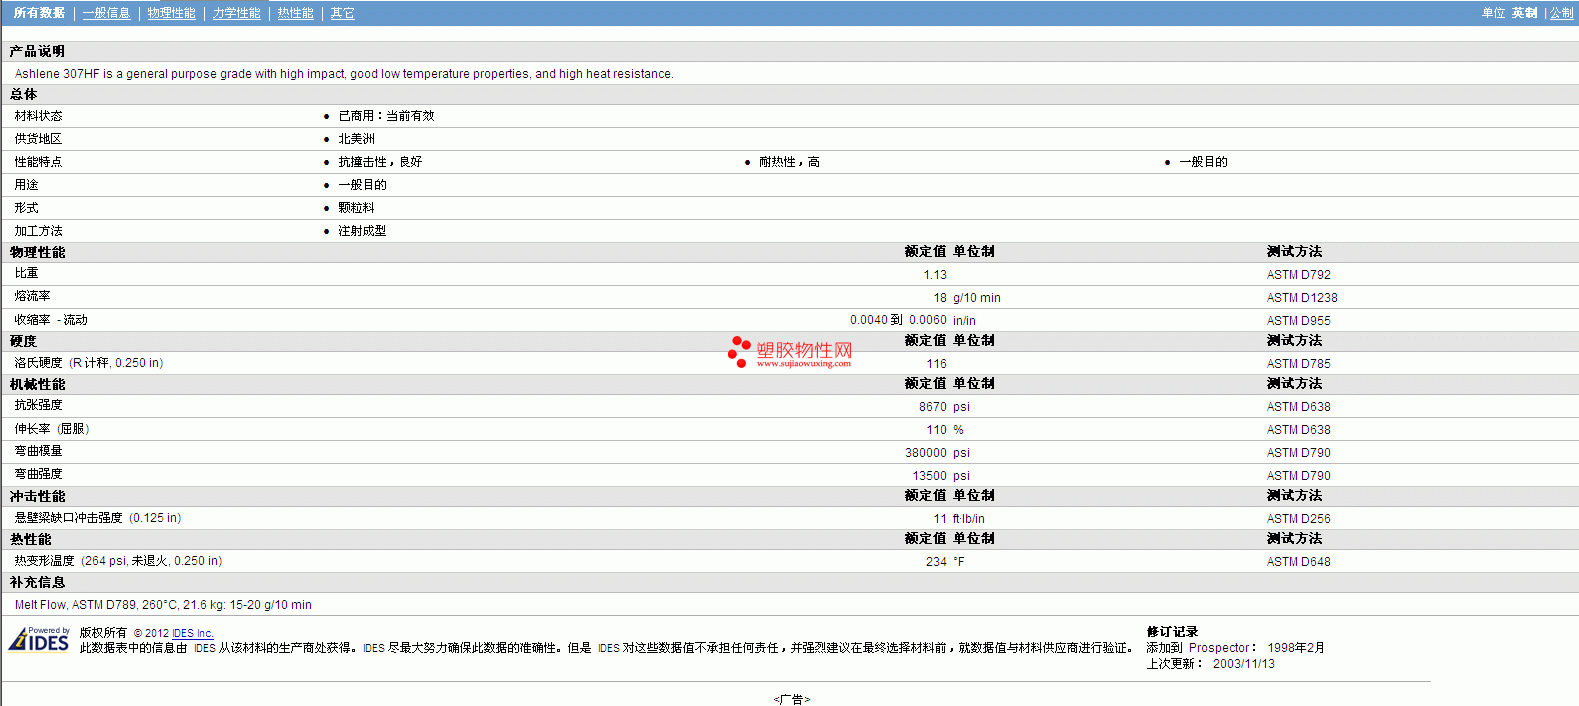Select ASTM D955 test method
The image size is (1579, 706).
tap(1299, 321)
